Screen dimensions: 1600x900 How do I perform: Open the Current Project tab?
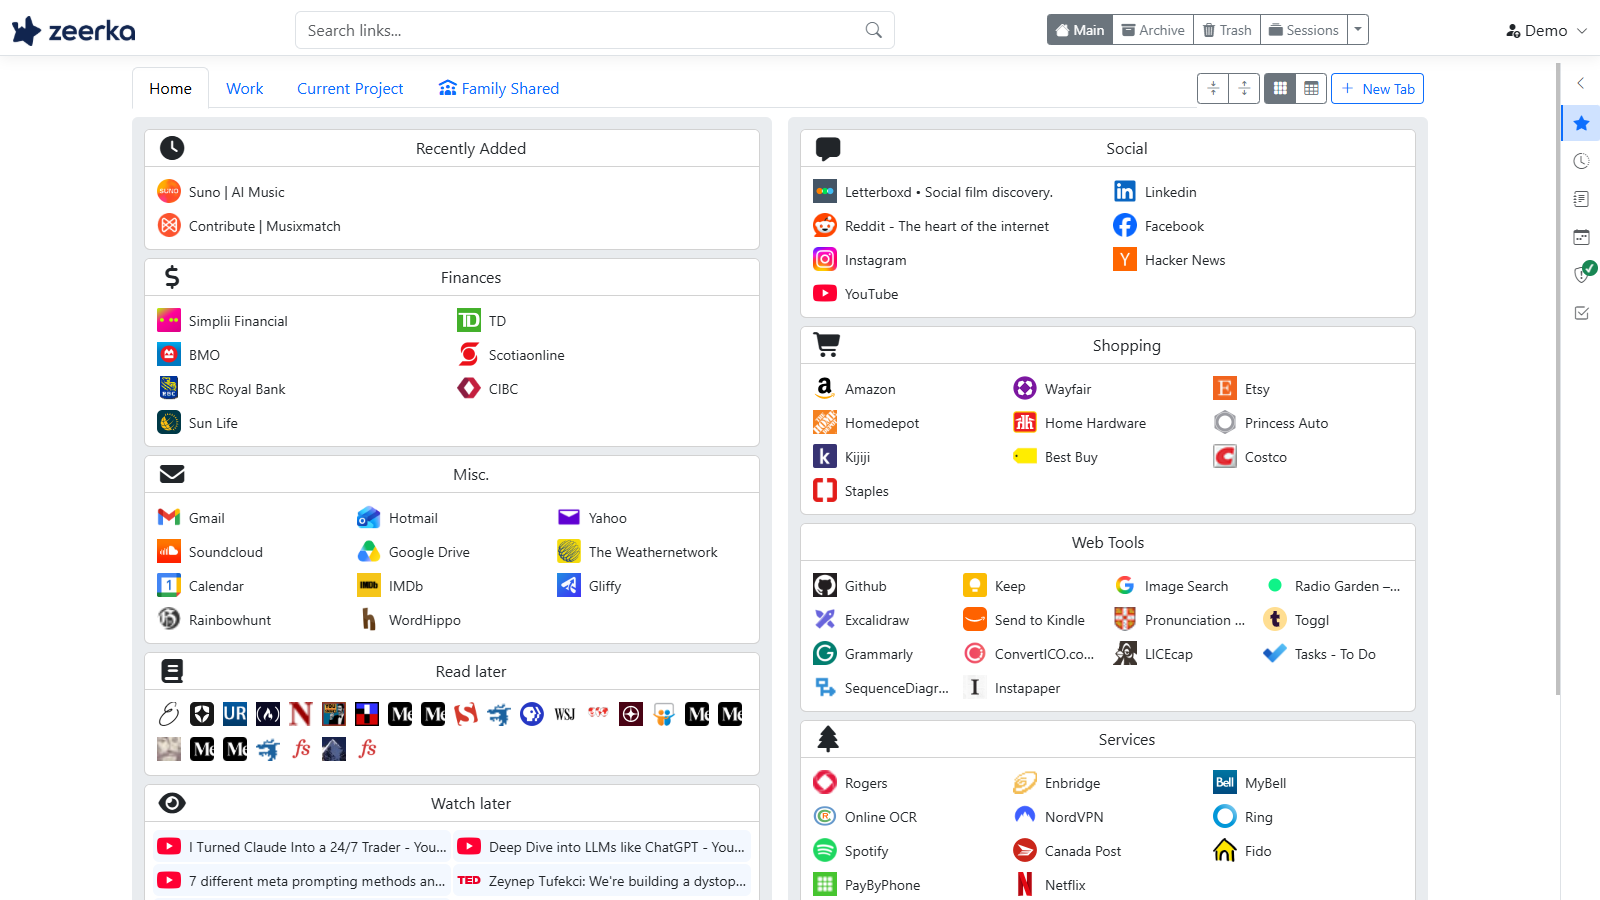[x=350, y=88]
